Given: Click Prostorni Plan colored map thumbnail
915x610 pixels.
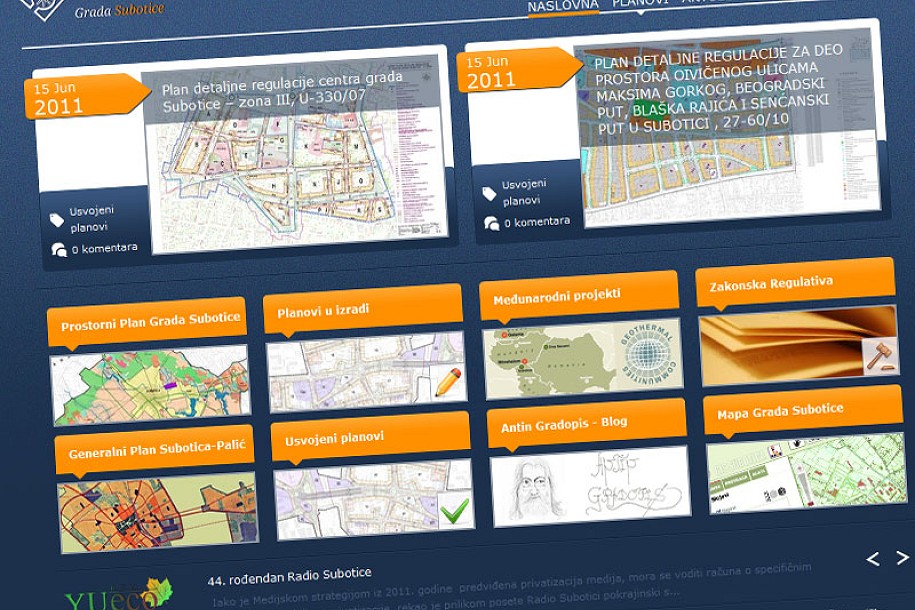Looking at the screenshot, I should (151, 385).
